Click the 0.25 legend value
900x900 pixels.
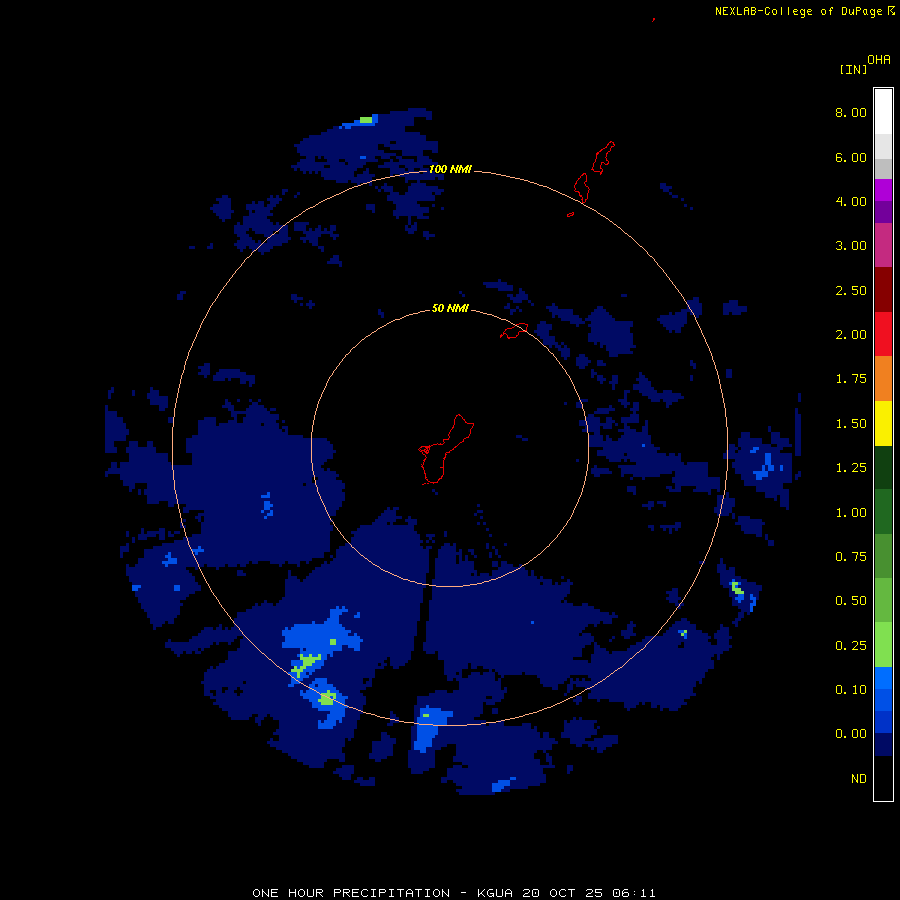coord(851,646)
